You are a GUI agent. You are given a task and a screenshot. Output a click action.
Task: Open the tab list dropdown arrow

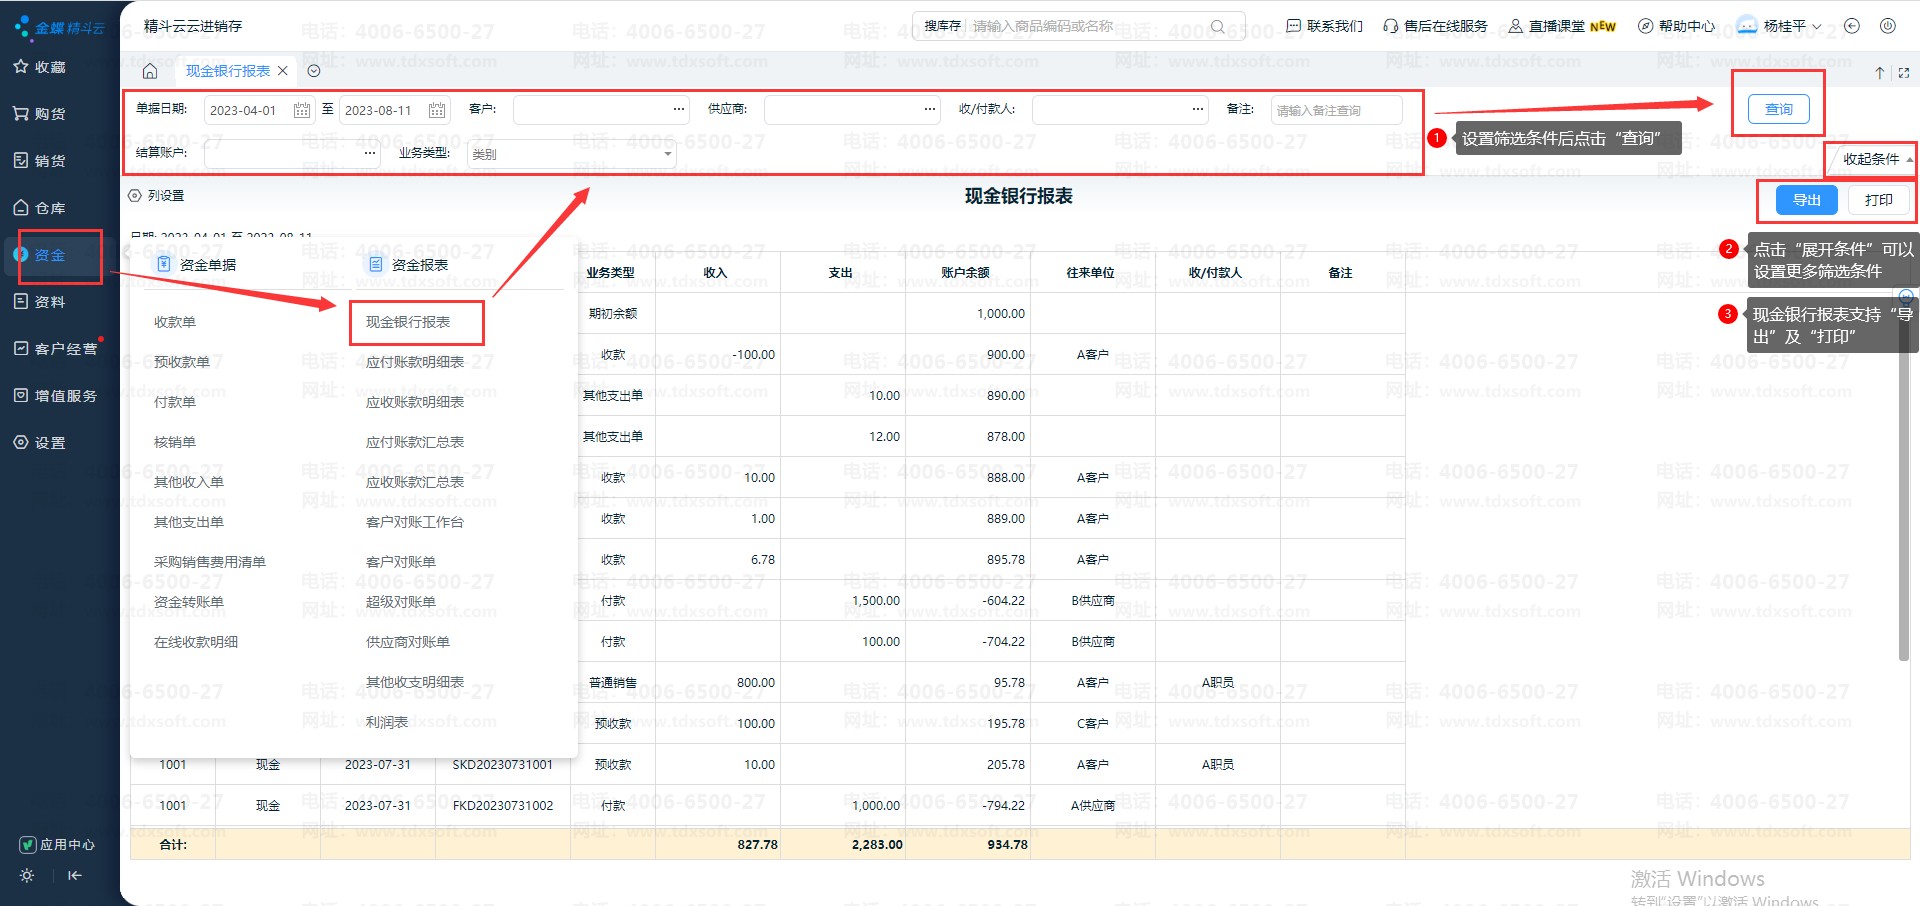[x=314, y=71]
